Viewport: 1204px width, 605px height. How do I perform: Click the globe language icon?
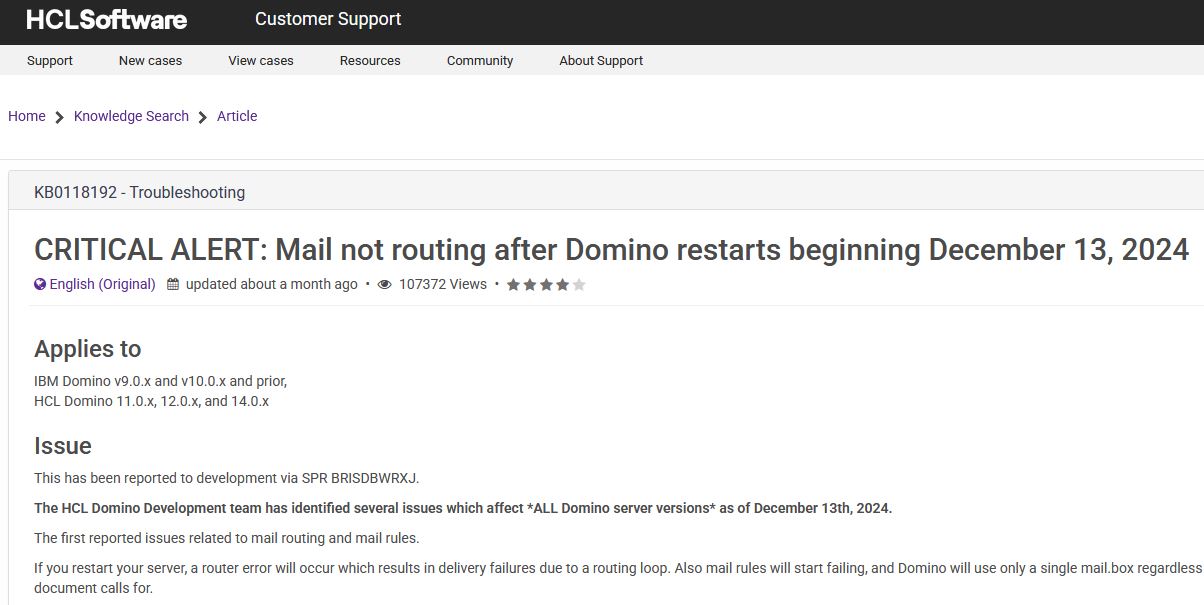click(x=40, y=284)
